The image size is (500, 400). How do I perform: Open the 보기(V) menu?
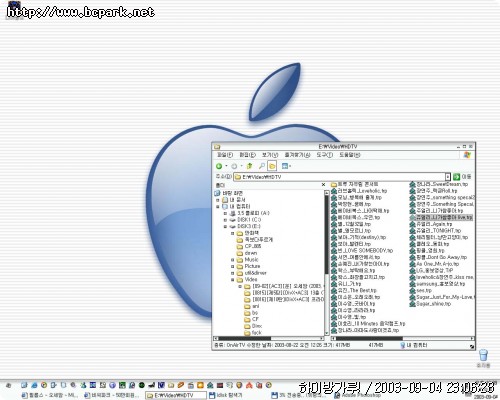[270, 155]
